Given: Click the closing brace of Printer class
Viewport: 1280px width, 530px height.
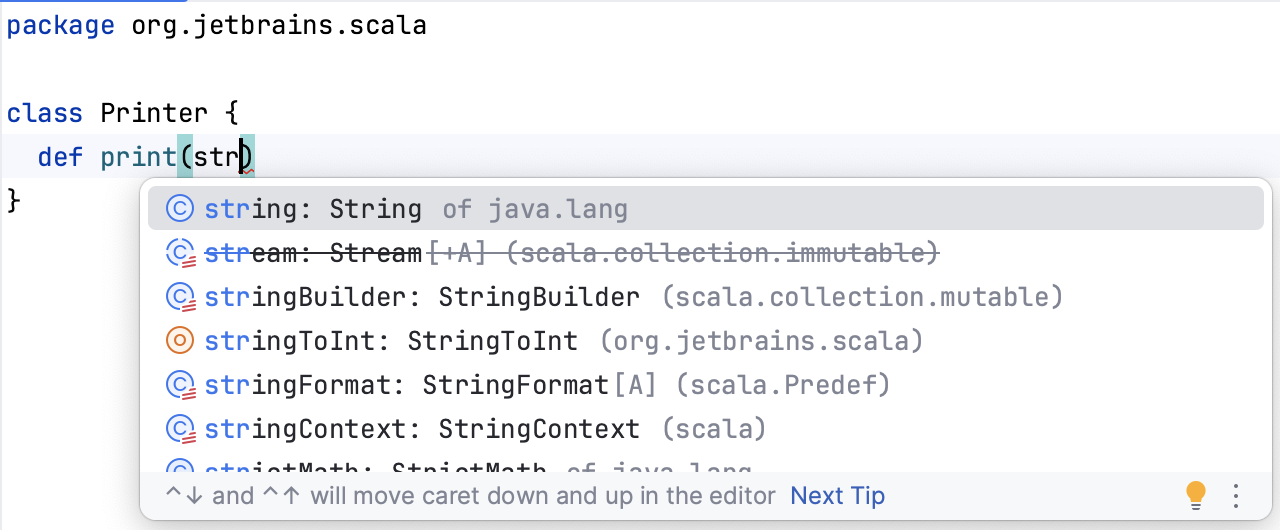Looking at the screenshot, I should (14, 201).
